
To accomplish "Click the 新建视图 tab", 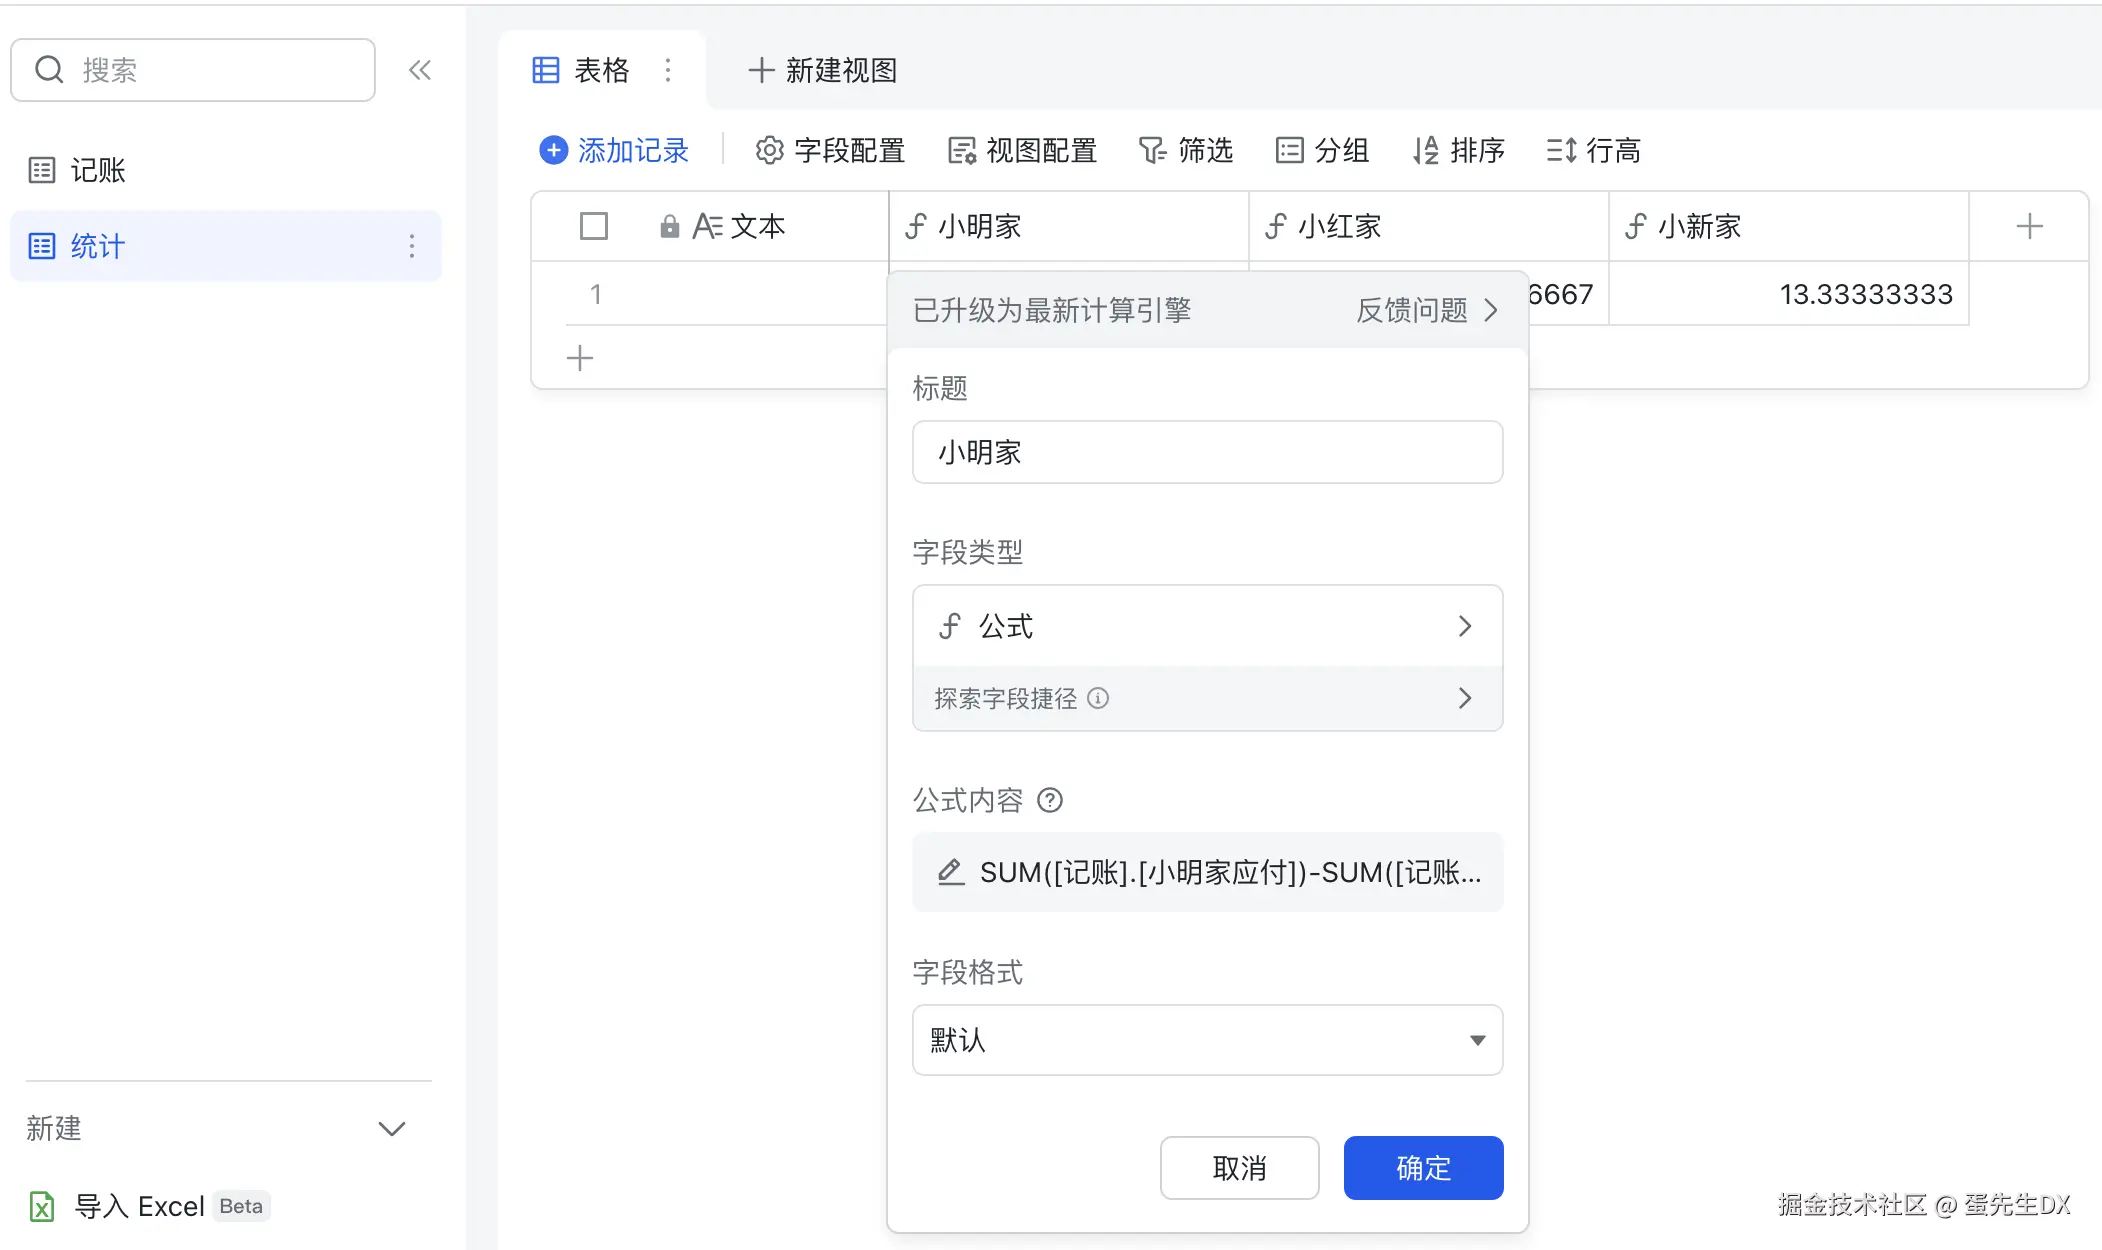I will point(822,70).
